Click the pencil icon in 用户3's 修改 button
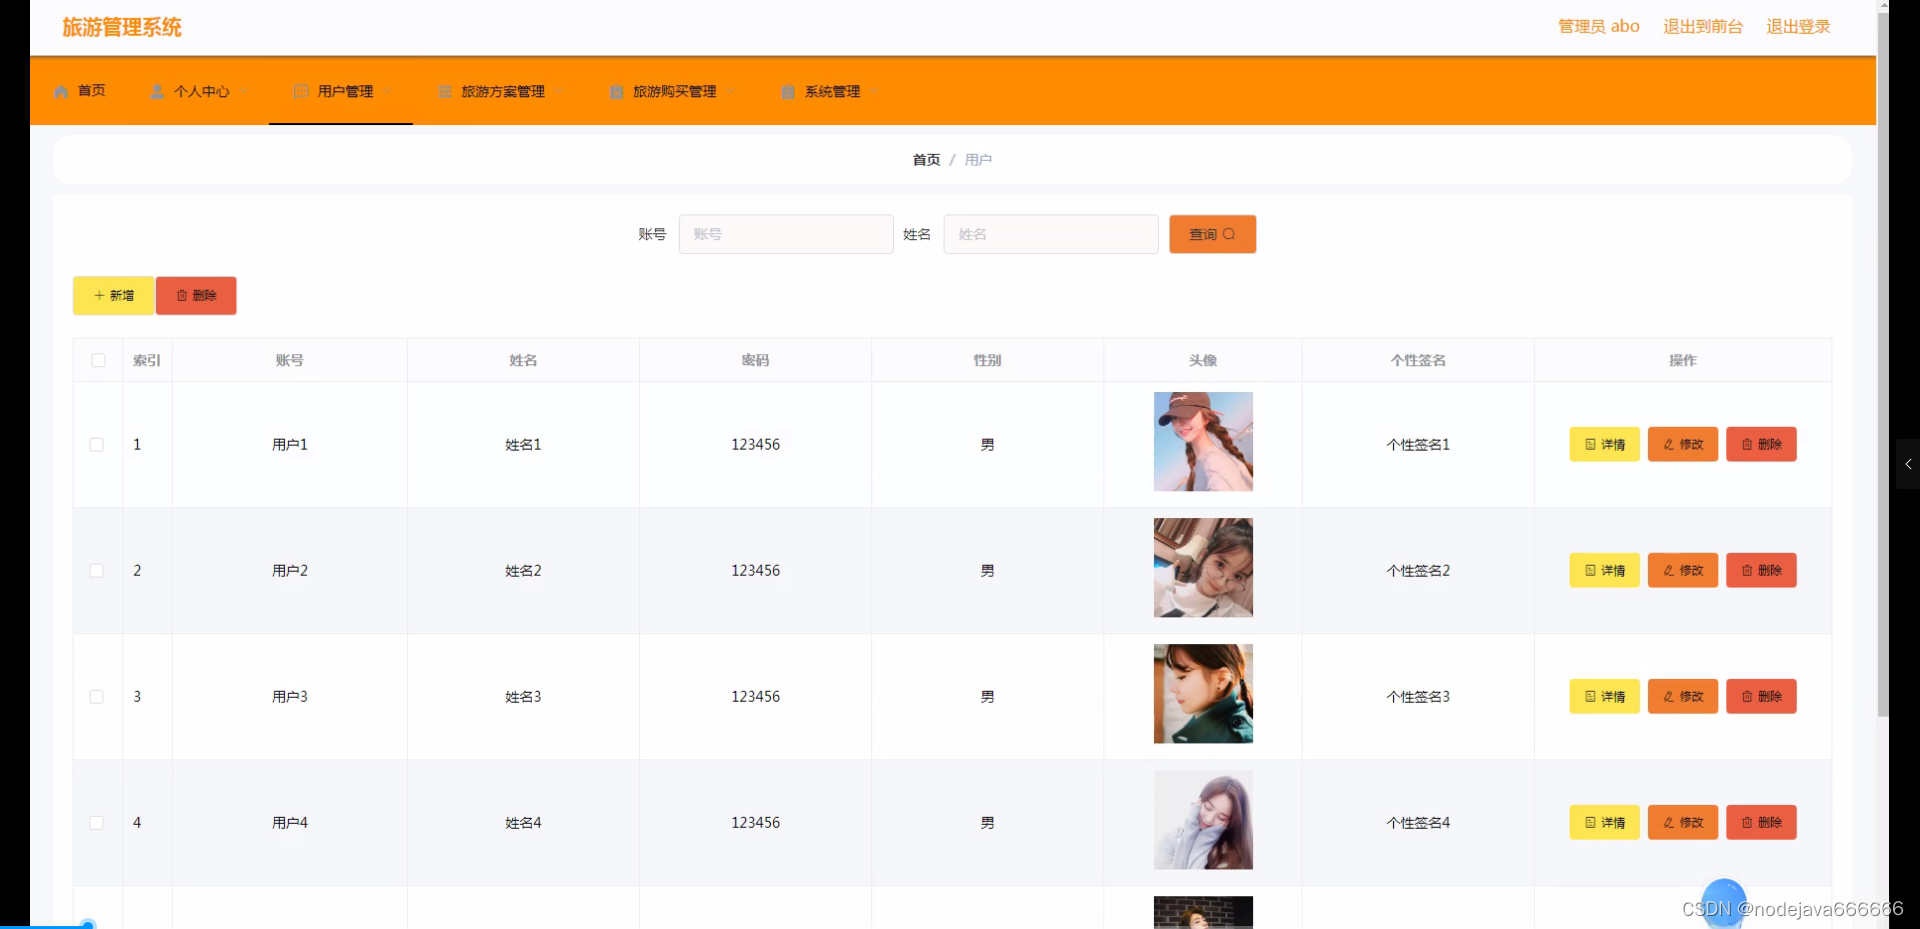 [x=1668, y=696]
